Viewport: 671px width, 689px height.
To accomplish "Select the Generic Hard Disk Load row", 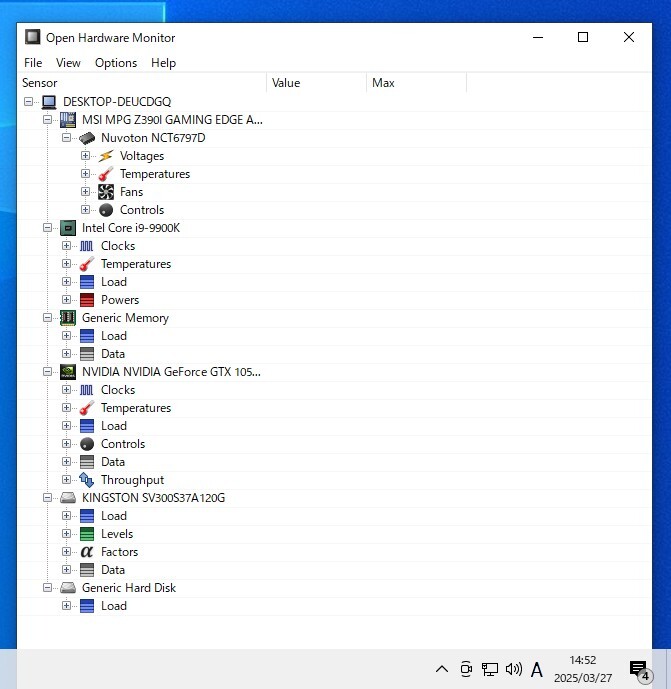I will click(x=334, y=606).
